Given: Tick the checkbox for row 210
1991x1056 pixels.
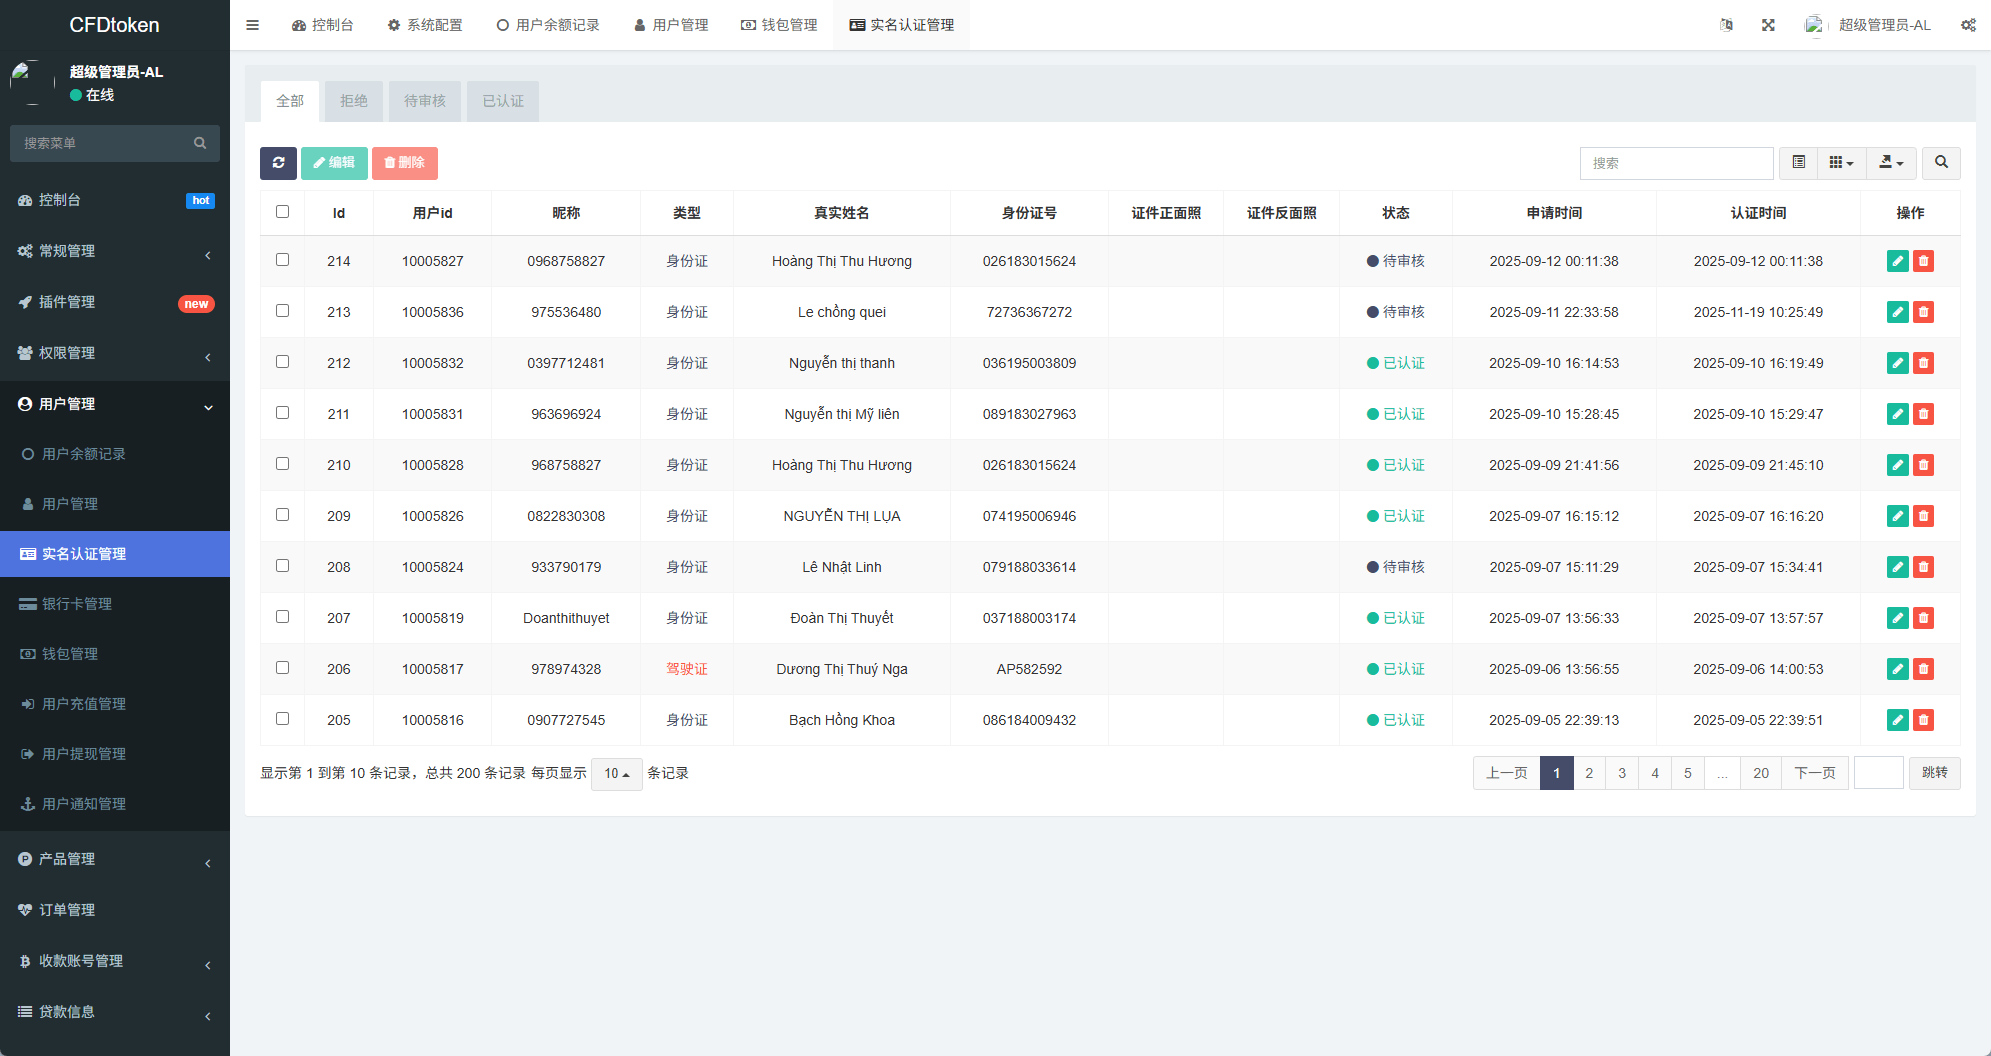Looking at the screenshot, I should [x=283, y=464].
